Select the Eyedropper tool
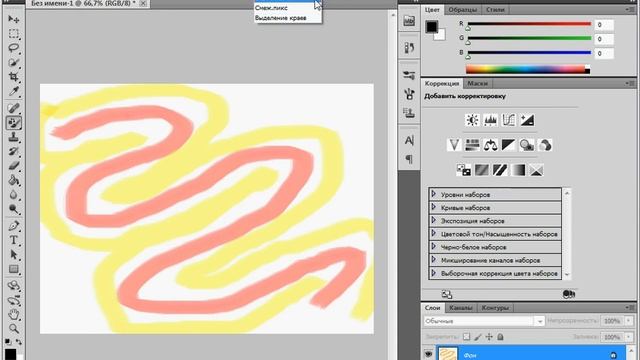This screenshot has height=360, width=640. [13, 91]
